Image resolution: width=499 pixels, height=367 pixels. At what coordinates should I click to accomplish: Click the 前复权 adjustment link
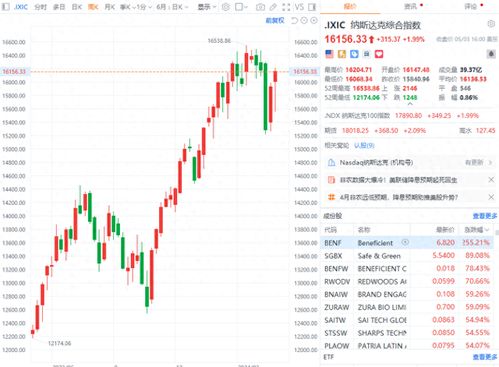(275, 21)
